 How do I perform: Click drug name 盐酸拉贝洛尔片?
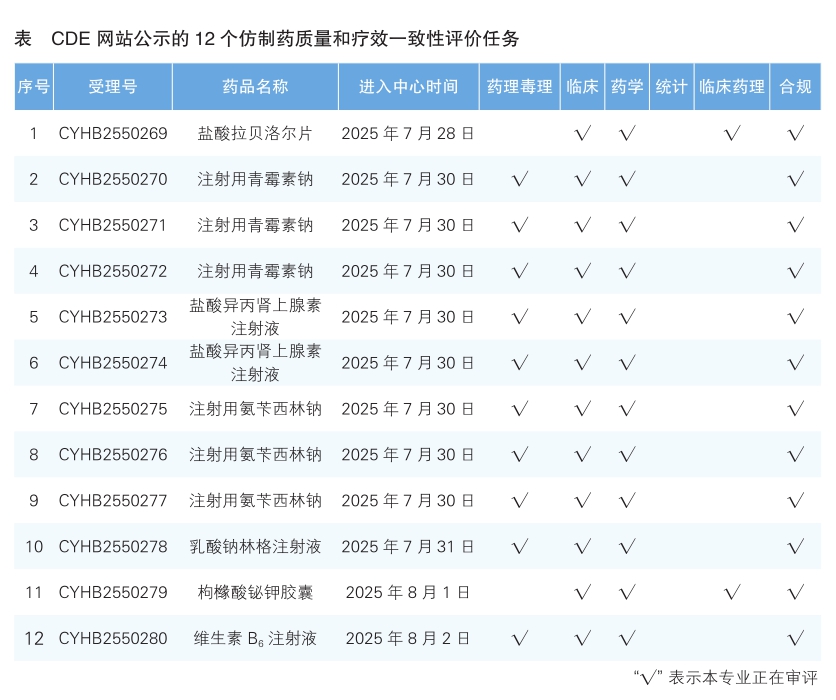tap(255, 134)
